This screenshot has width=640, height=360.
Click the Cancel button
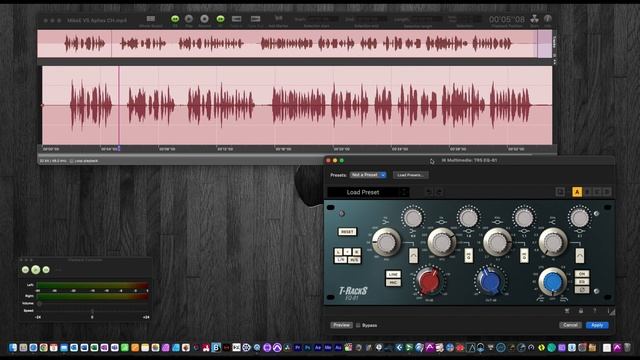click(x=570, y=325)
